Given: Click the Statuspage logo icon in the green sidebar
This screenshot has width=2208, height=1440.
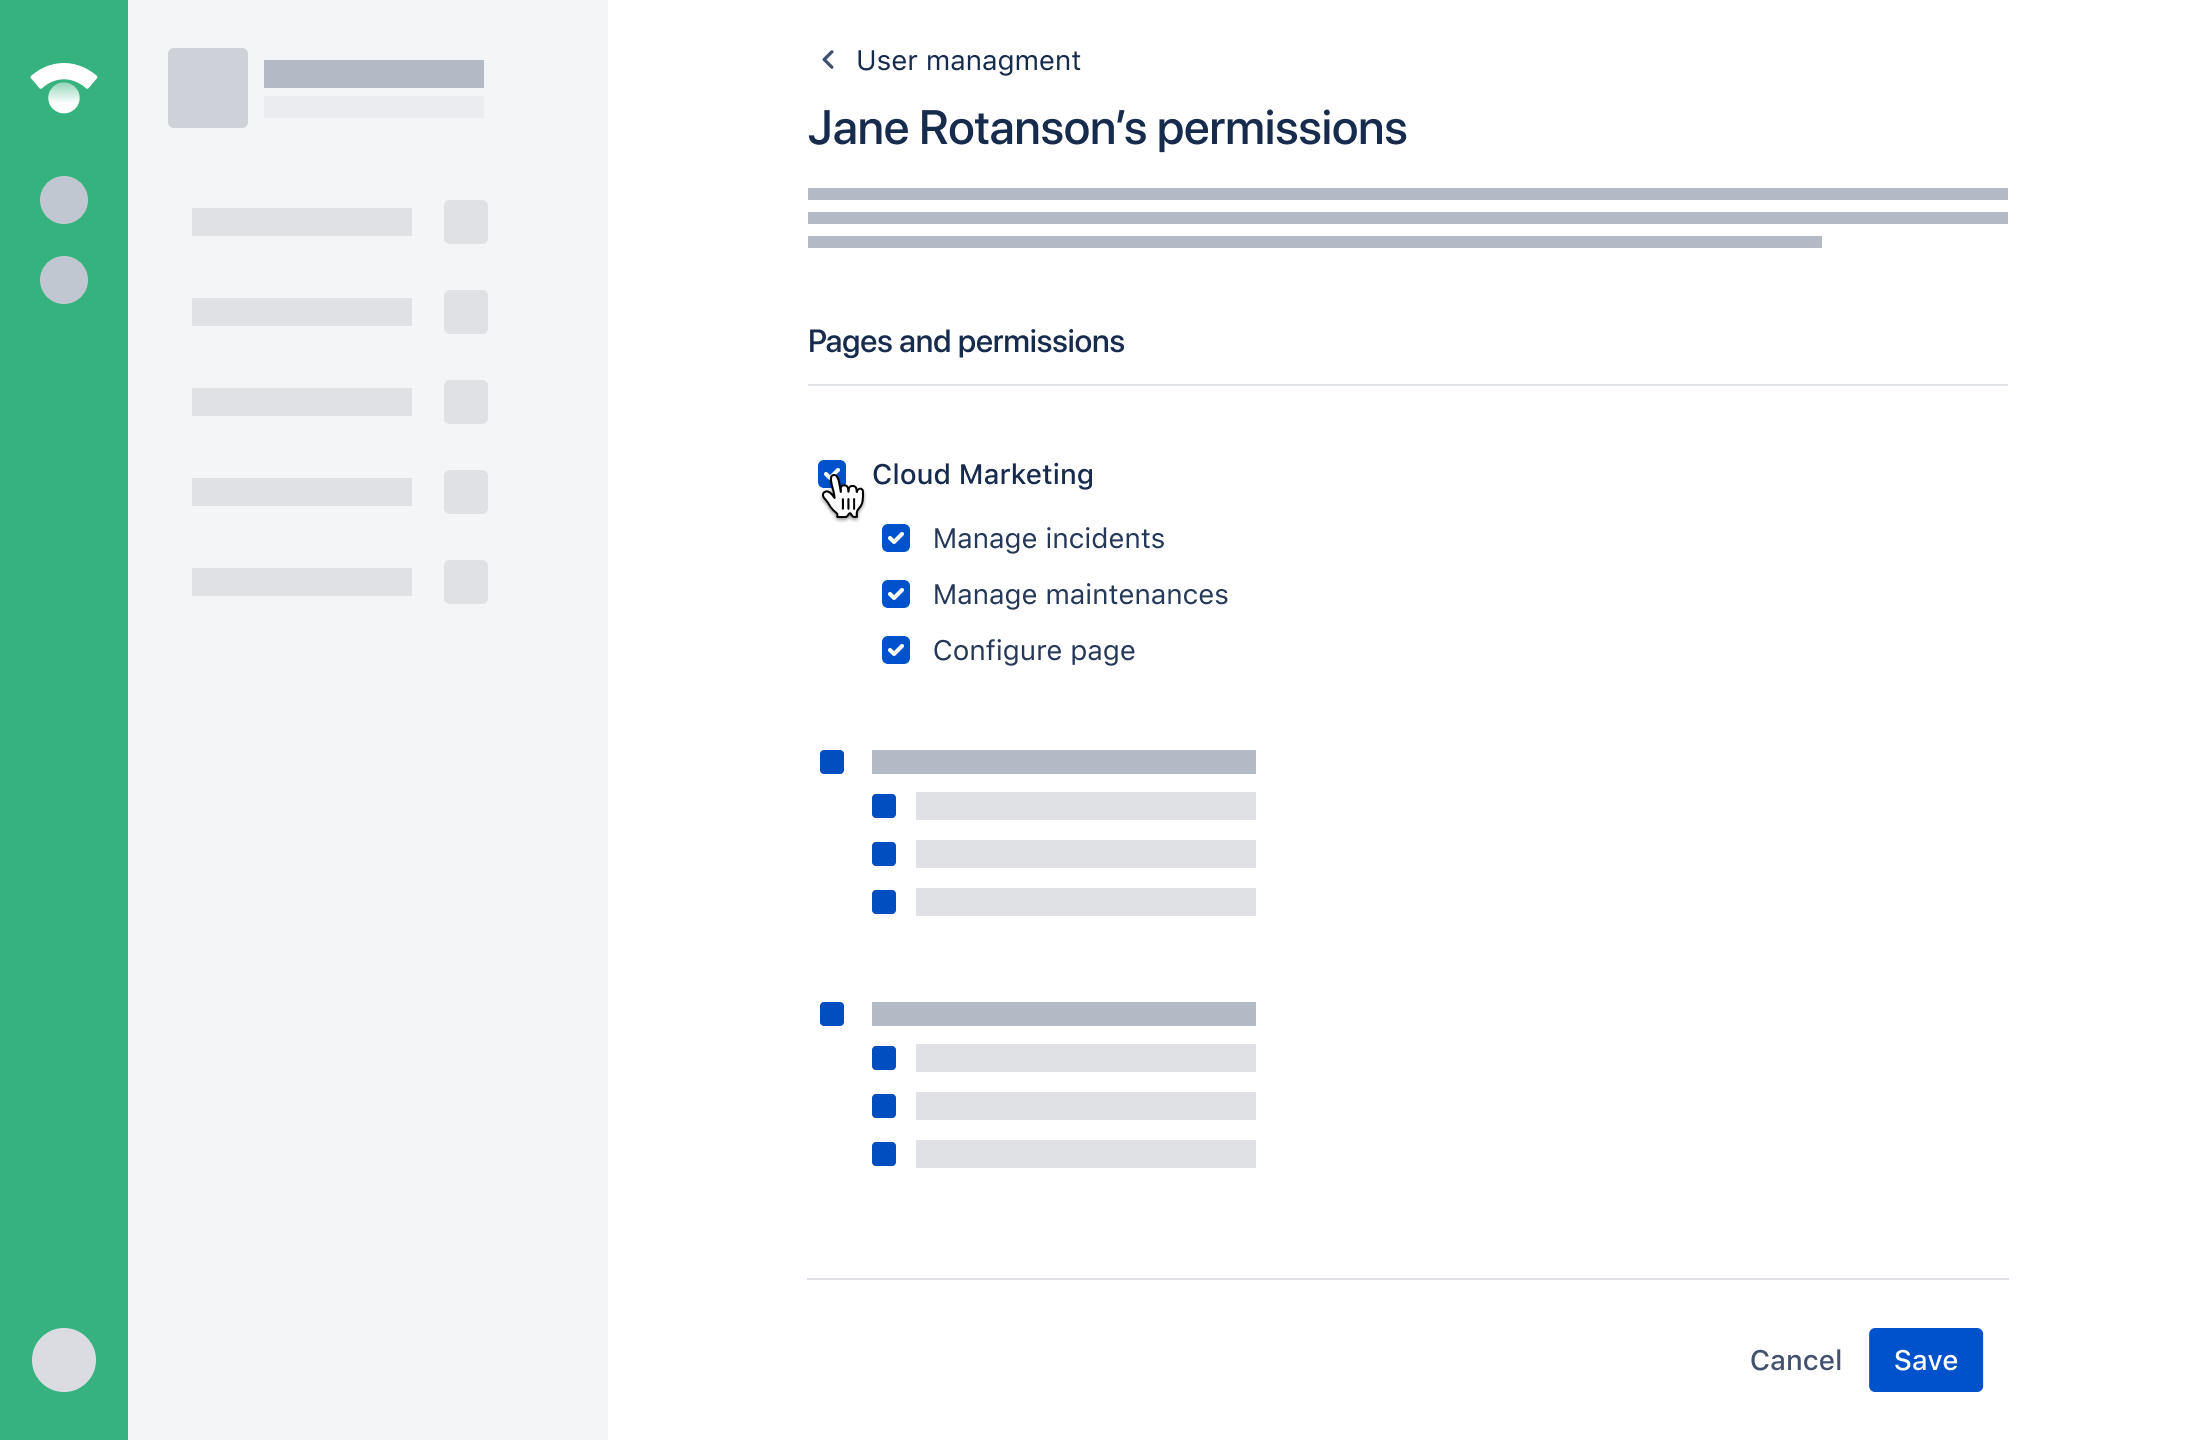Looking at the screenshot, I should [x=64, y=88].
